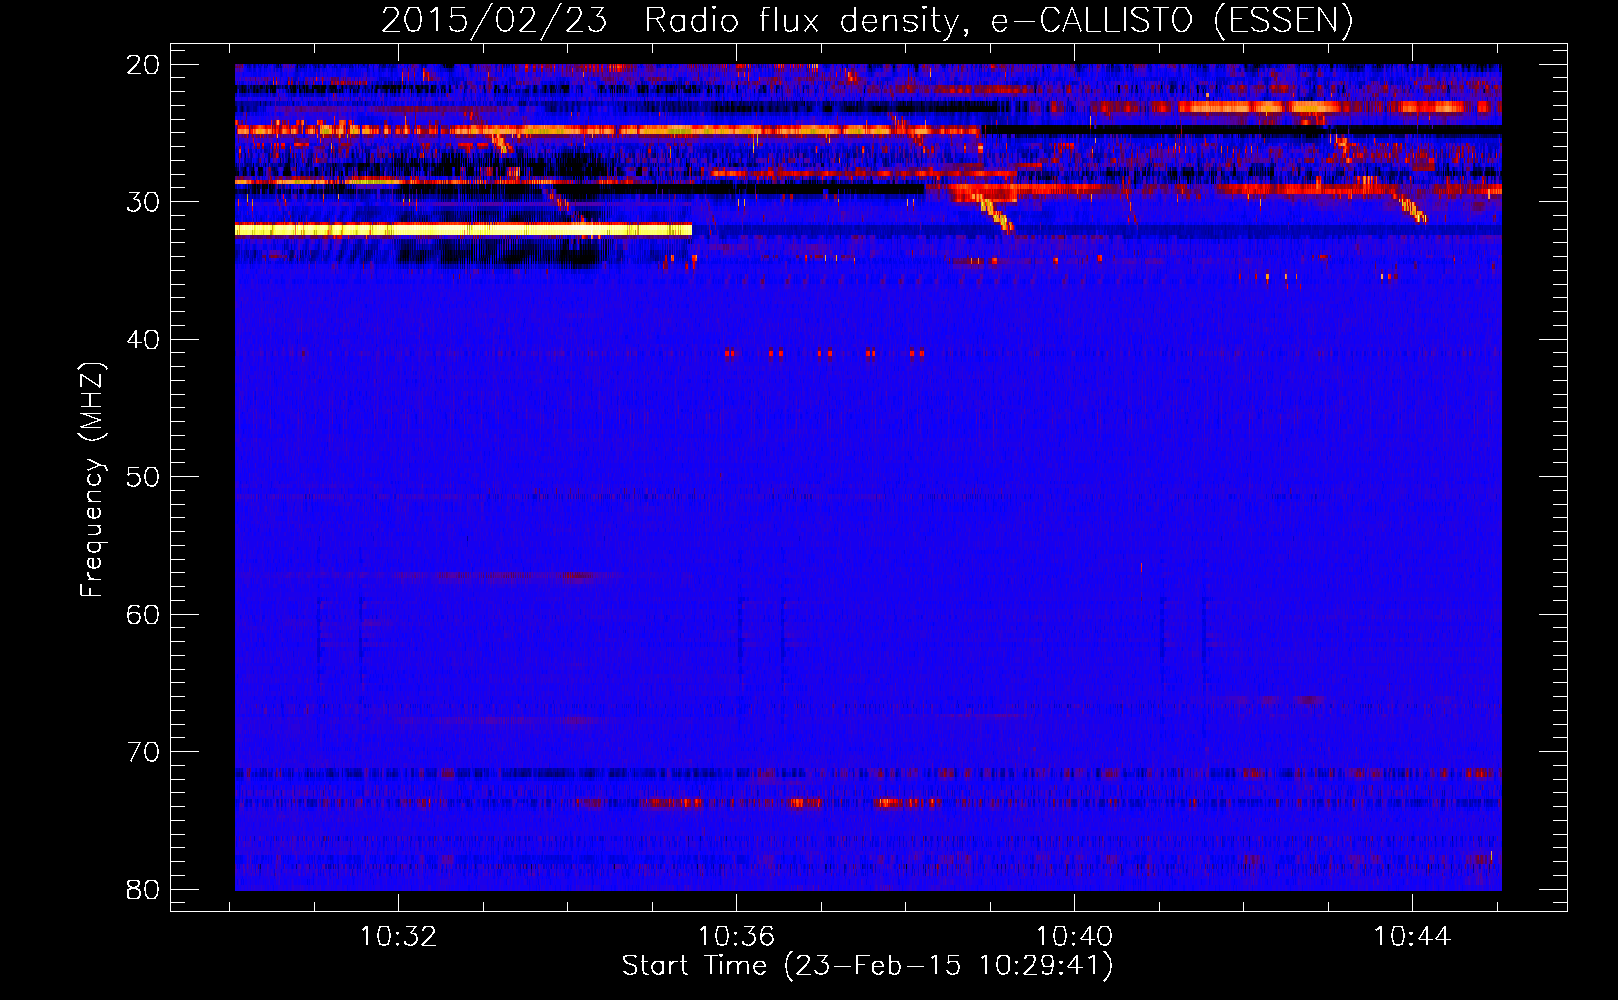This screenshot has height=1000, width=1618.
Task: Click the time tick label '10:36'
Action: [736, 937]
